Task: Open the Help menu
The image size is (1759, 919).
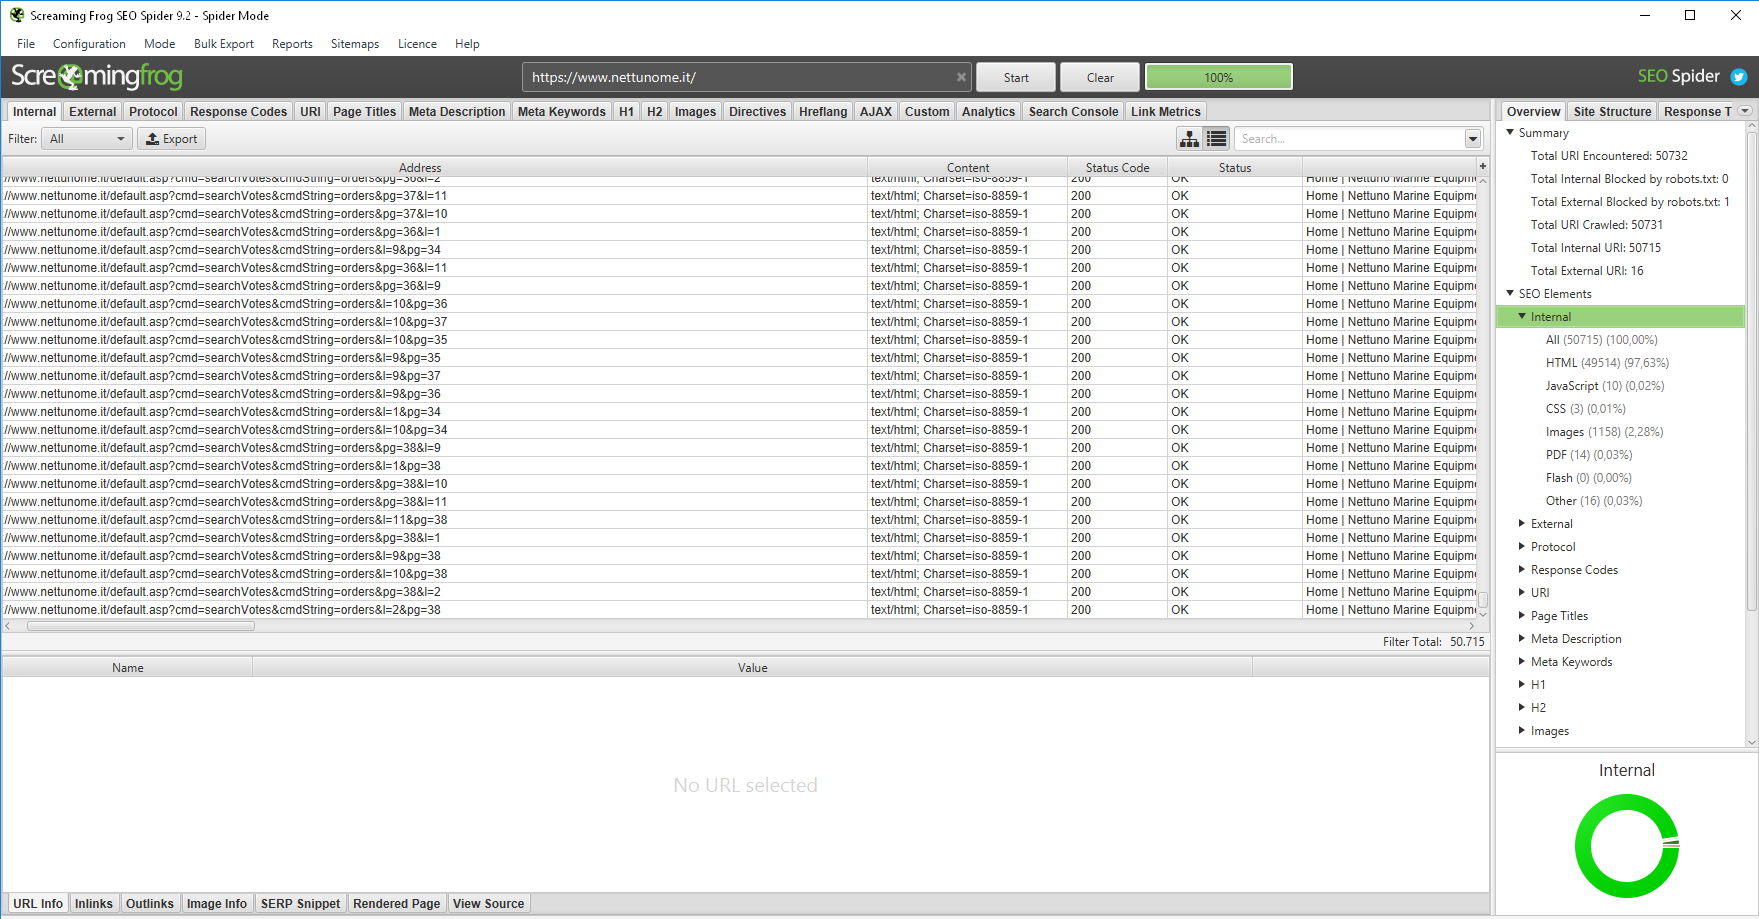Action: [x=467, y=44]
